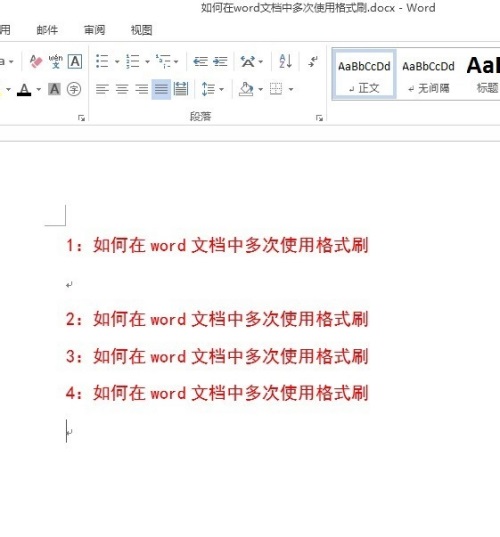Toggle Show/Hide paragraph marks

pyautogui.click(x=313, y=62)
